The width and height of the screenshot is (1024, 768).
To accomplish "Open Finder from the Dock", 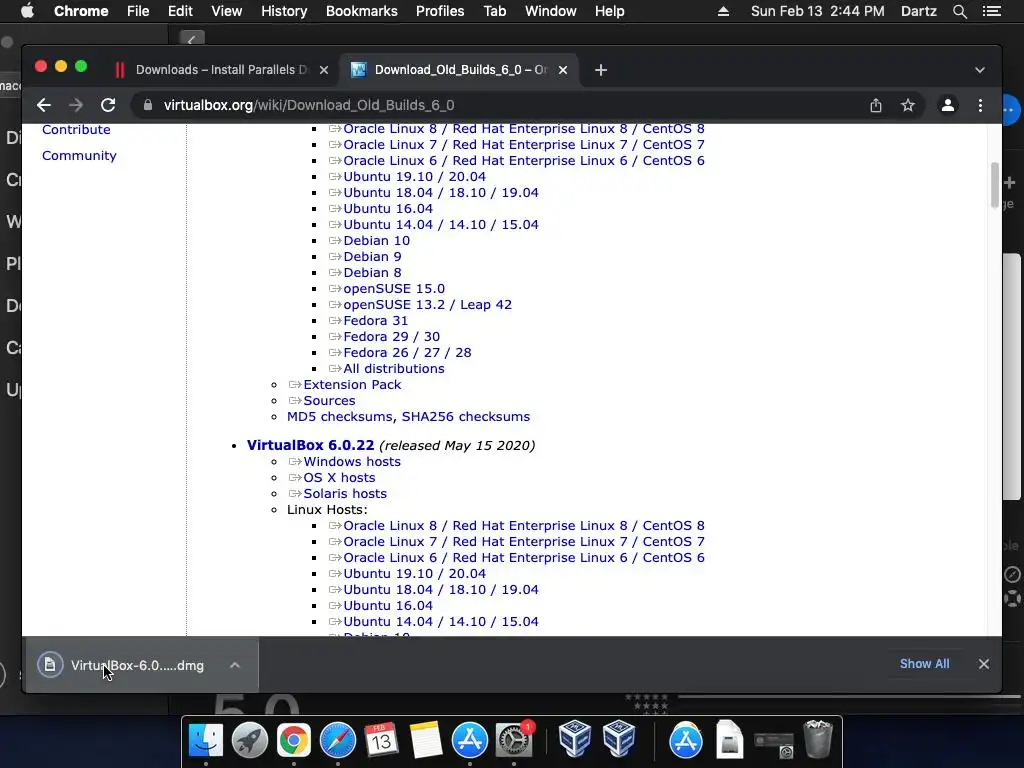I will click(205, 741).
